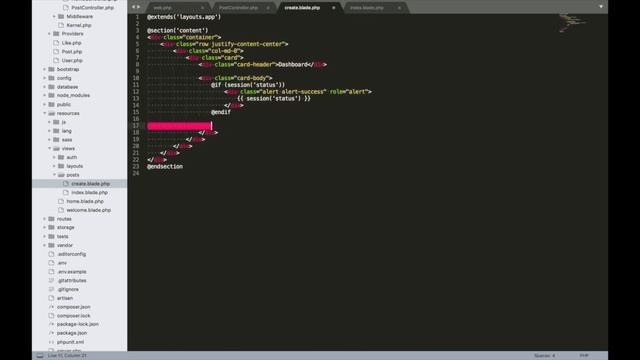Expand the node_modules folder arrow
Image resolution: width=640 pixels, height=360 pixels.
[x=44, y=96]
